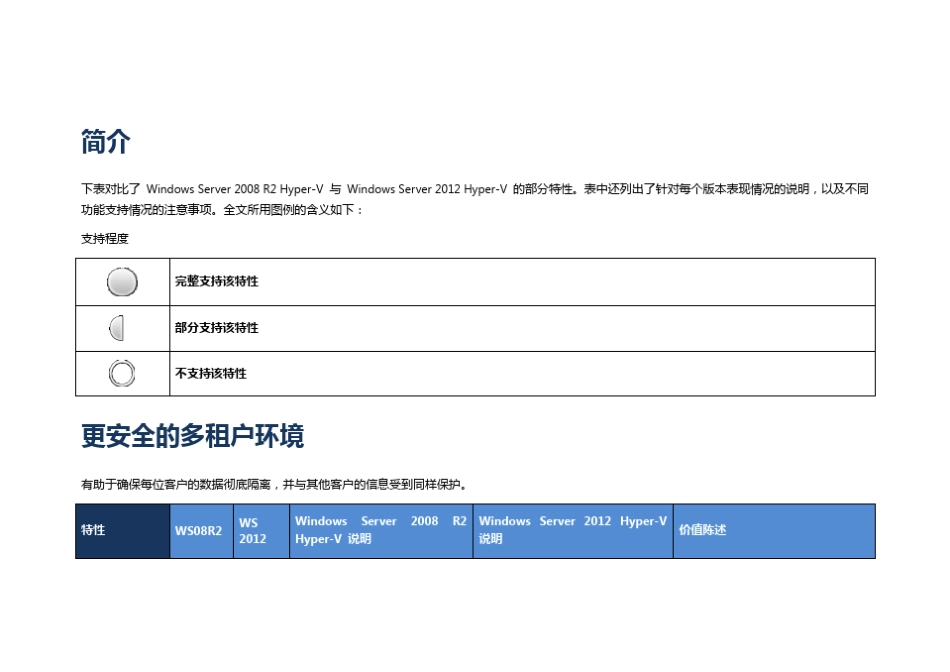
Task: Click the line beginning 功能支持情况的注意事项
Action: [x=222, y=210]
